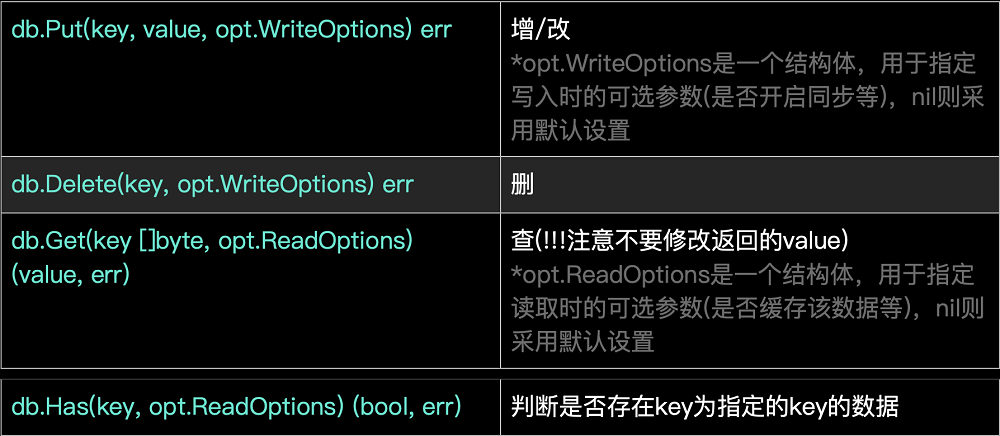Viewport: 1000px width, 436px height.
Task: Click the 采用默认设置 line in Get row
Action: coord(582,342)
